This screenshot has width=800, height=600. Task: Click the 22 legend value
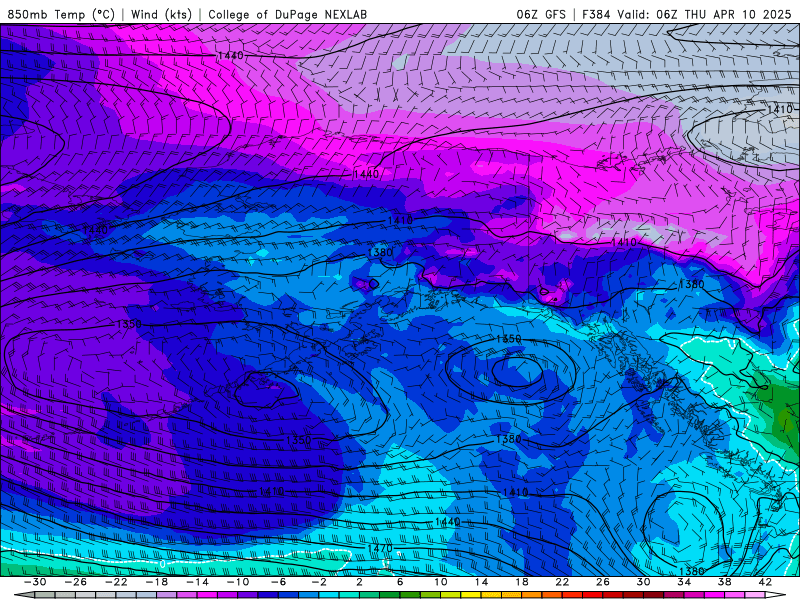(562, 582)
